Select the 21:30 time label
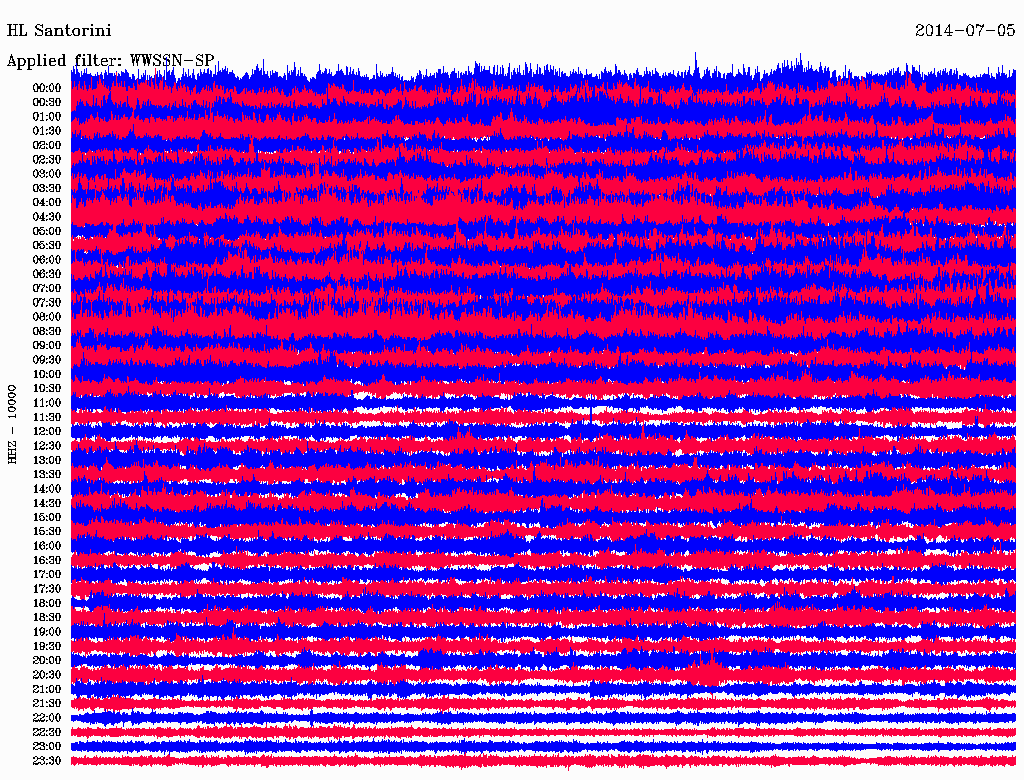This screenshot has width=1024, height=780. pyautogui.click(x=47, y=704)
